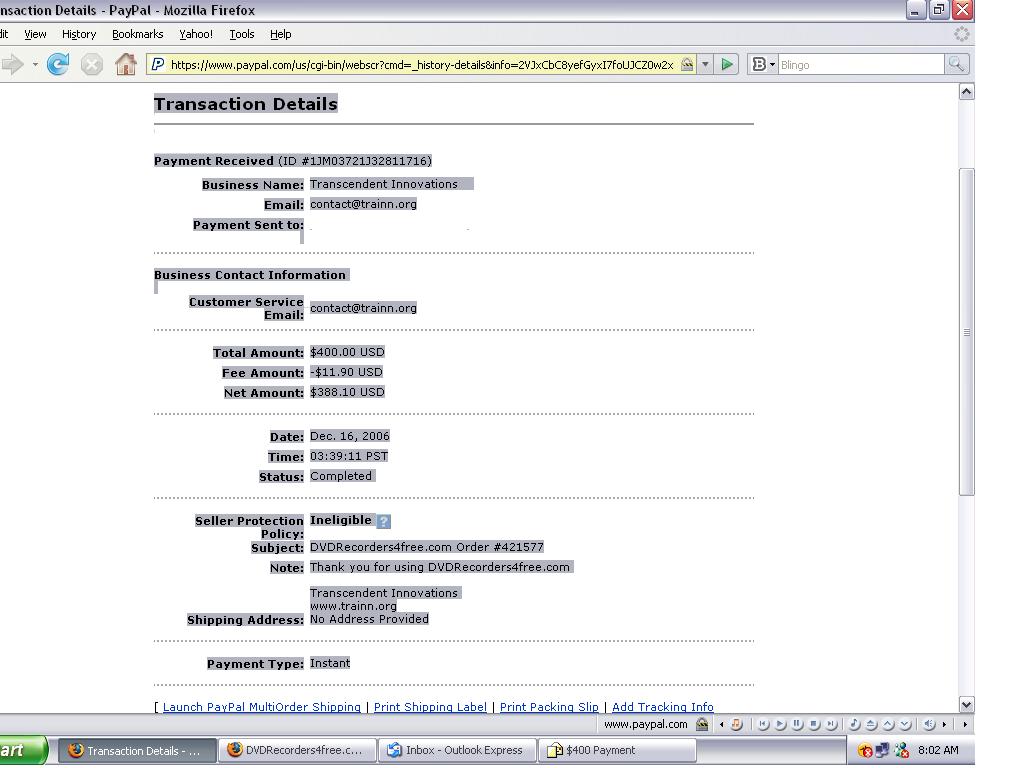Open the Help menu
The image size is (1024, 768).
(281, 34)
